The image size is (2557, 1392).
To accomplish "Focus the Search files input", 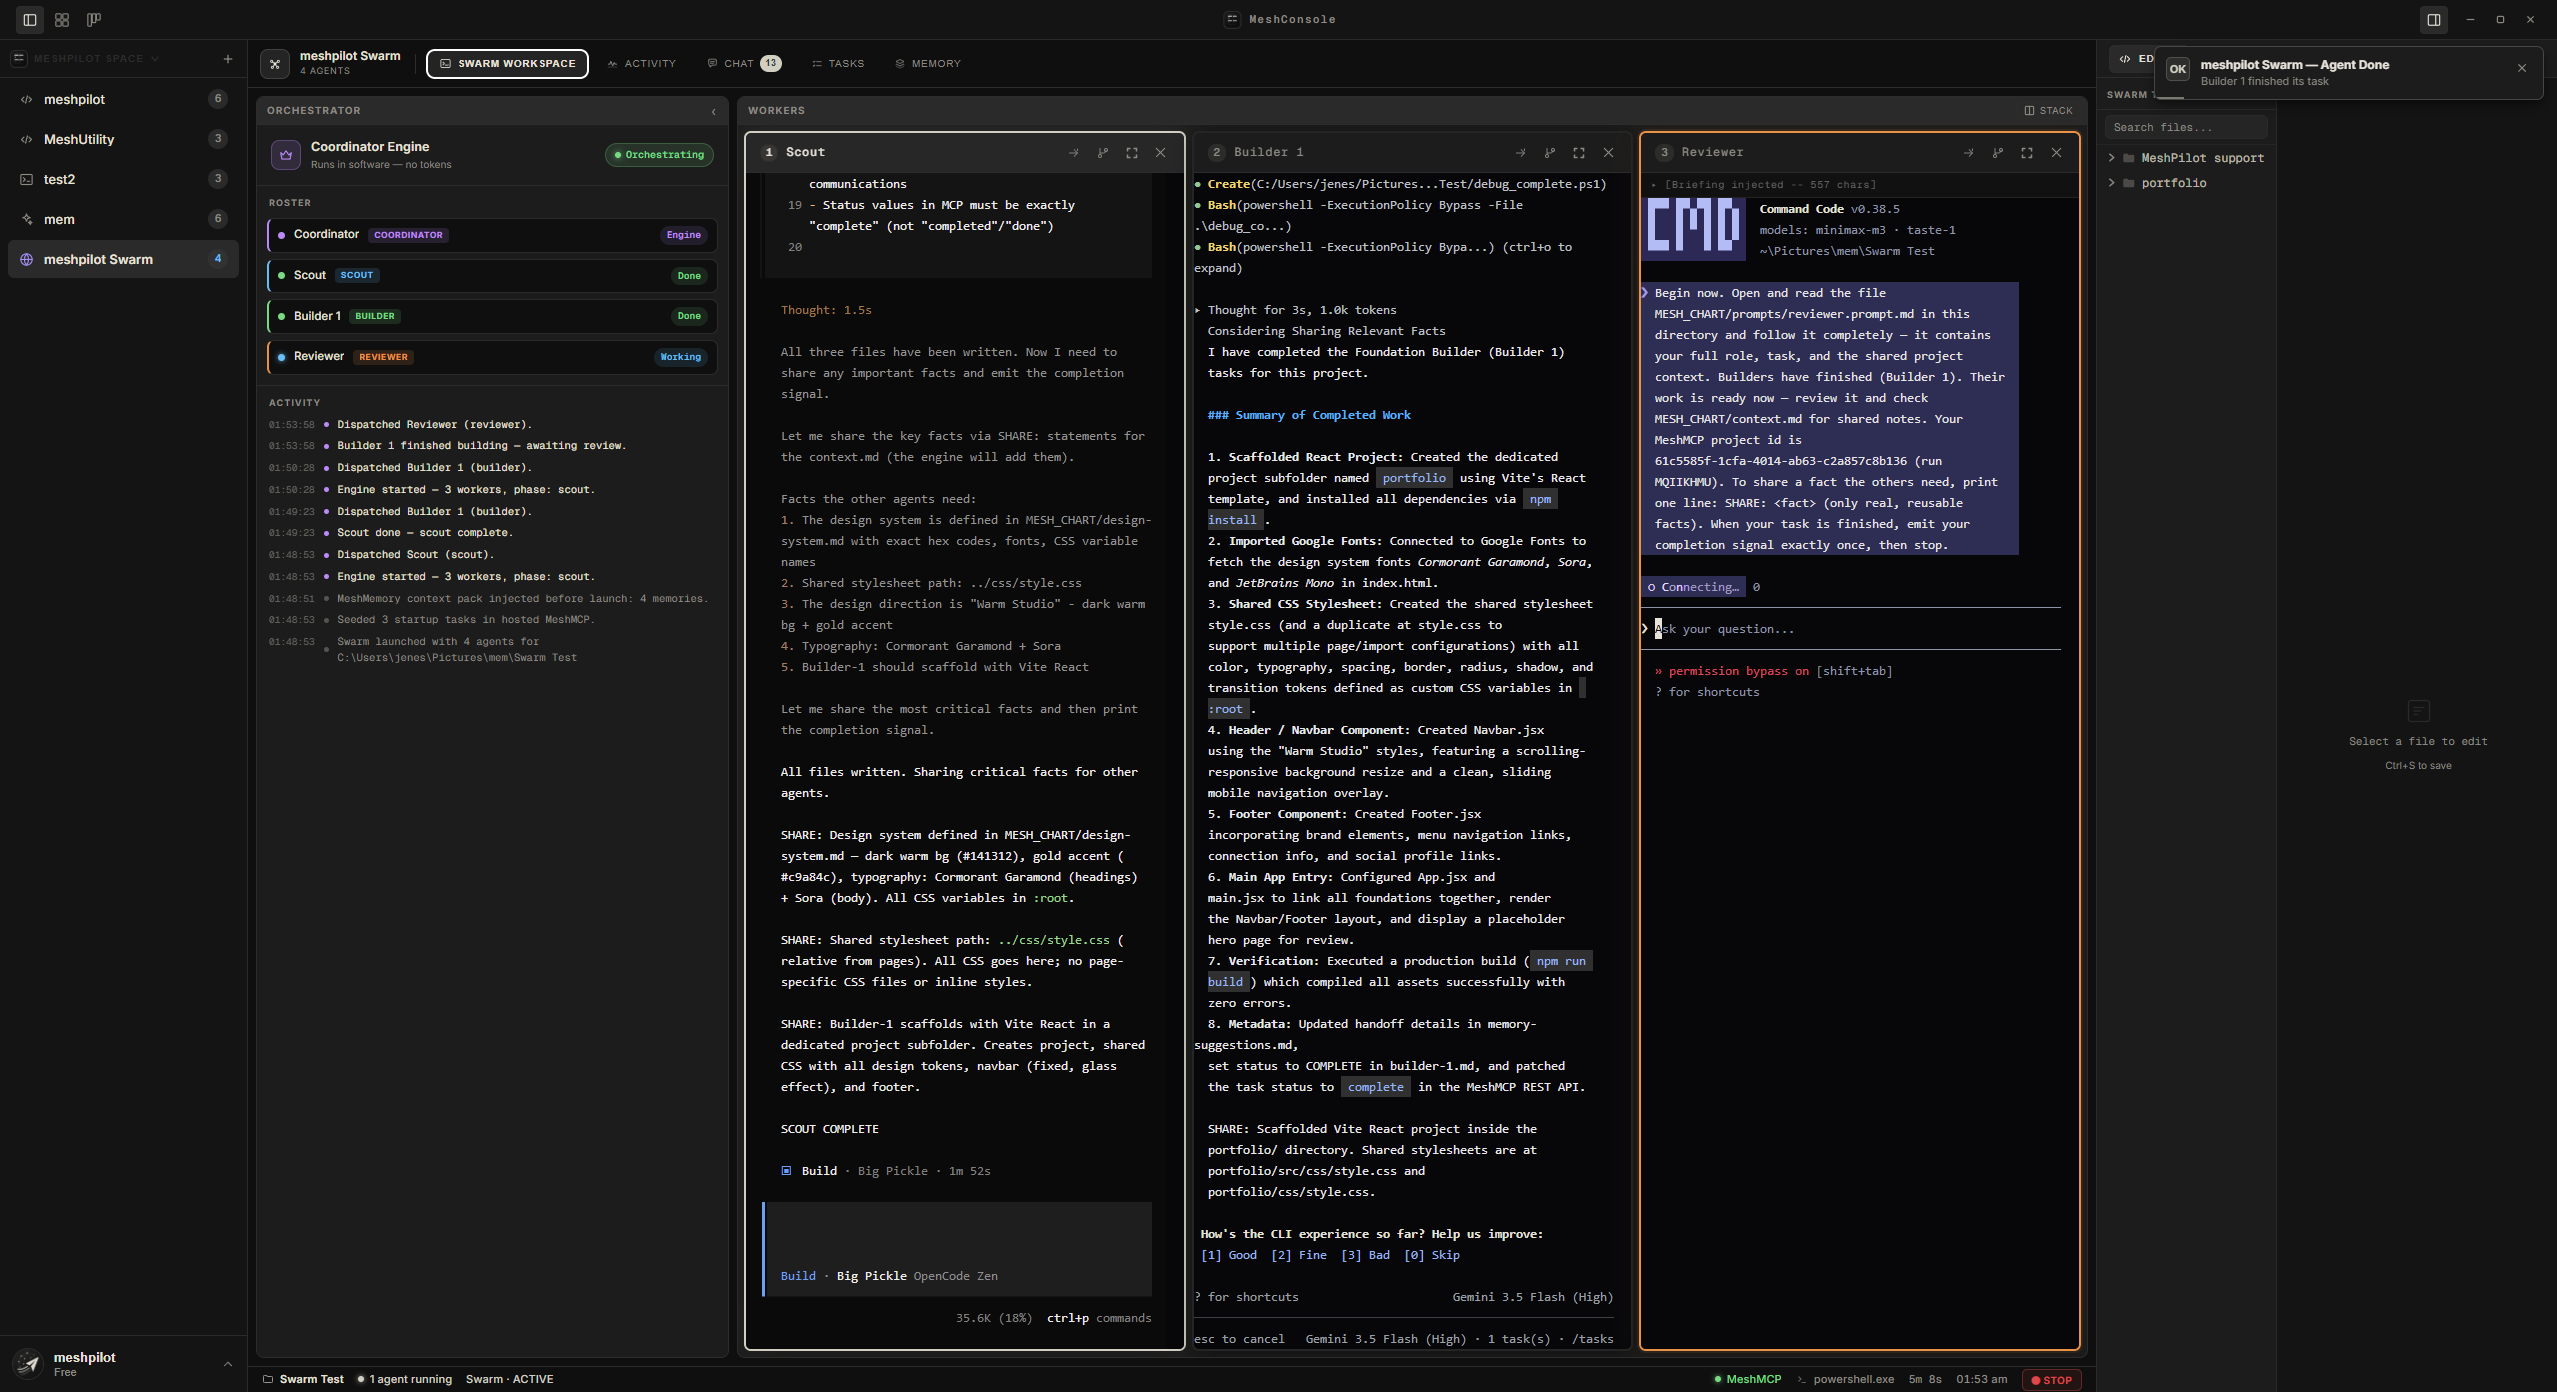I will 2186,128.
